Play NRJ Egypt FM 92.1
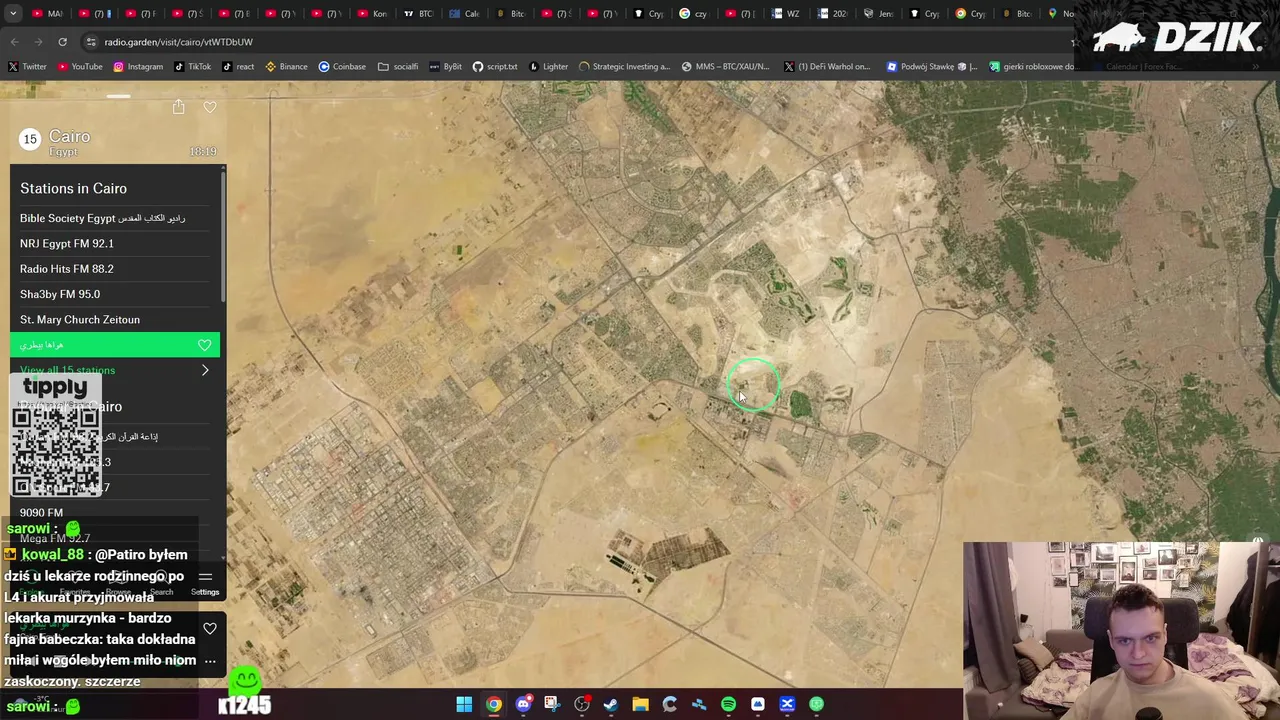 point(115,243)
